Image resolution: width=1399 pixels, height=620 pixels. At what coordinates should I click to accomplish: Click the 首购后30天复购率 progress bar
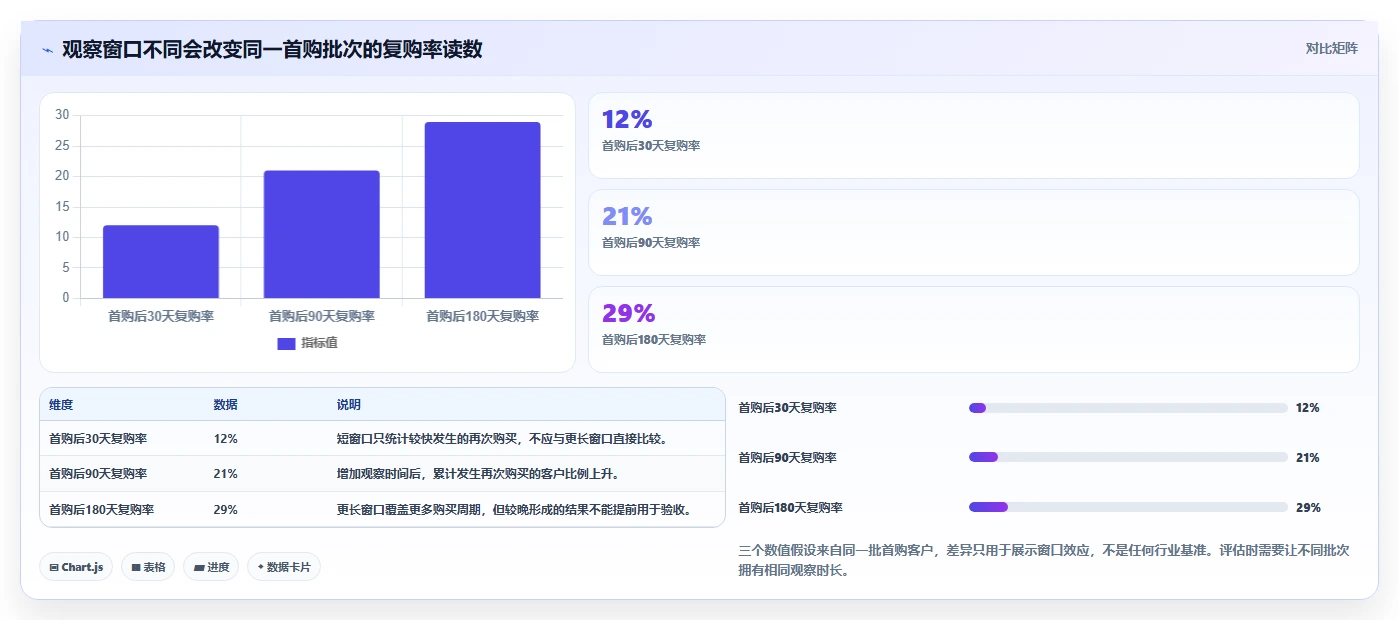point(1128,408)
